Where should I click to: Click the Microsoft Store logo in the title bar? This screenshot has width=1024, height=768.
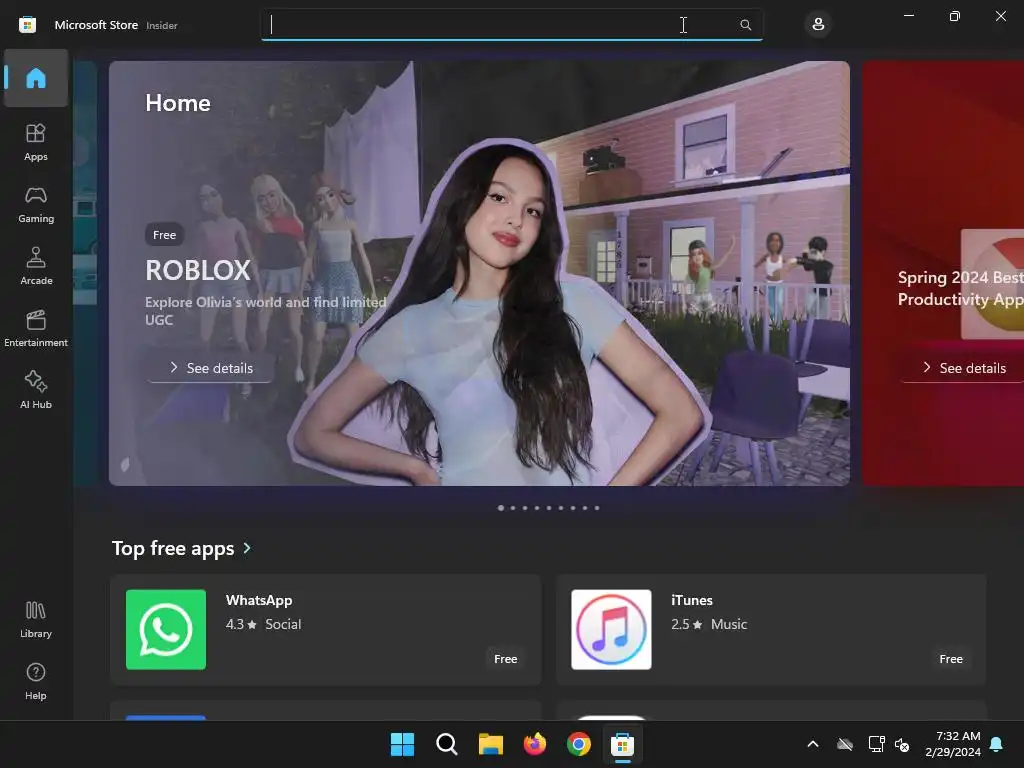click(x=27, y=25)
